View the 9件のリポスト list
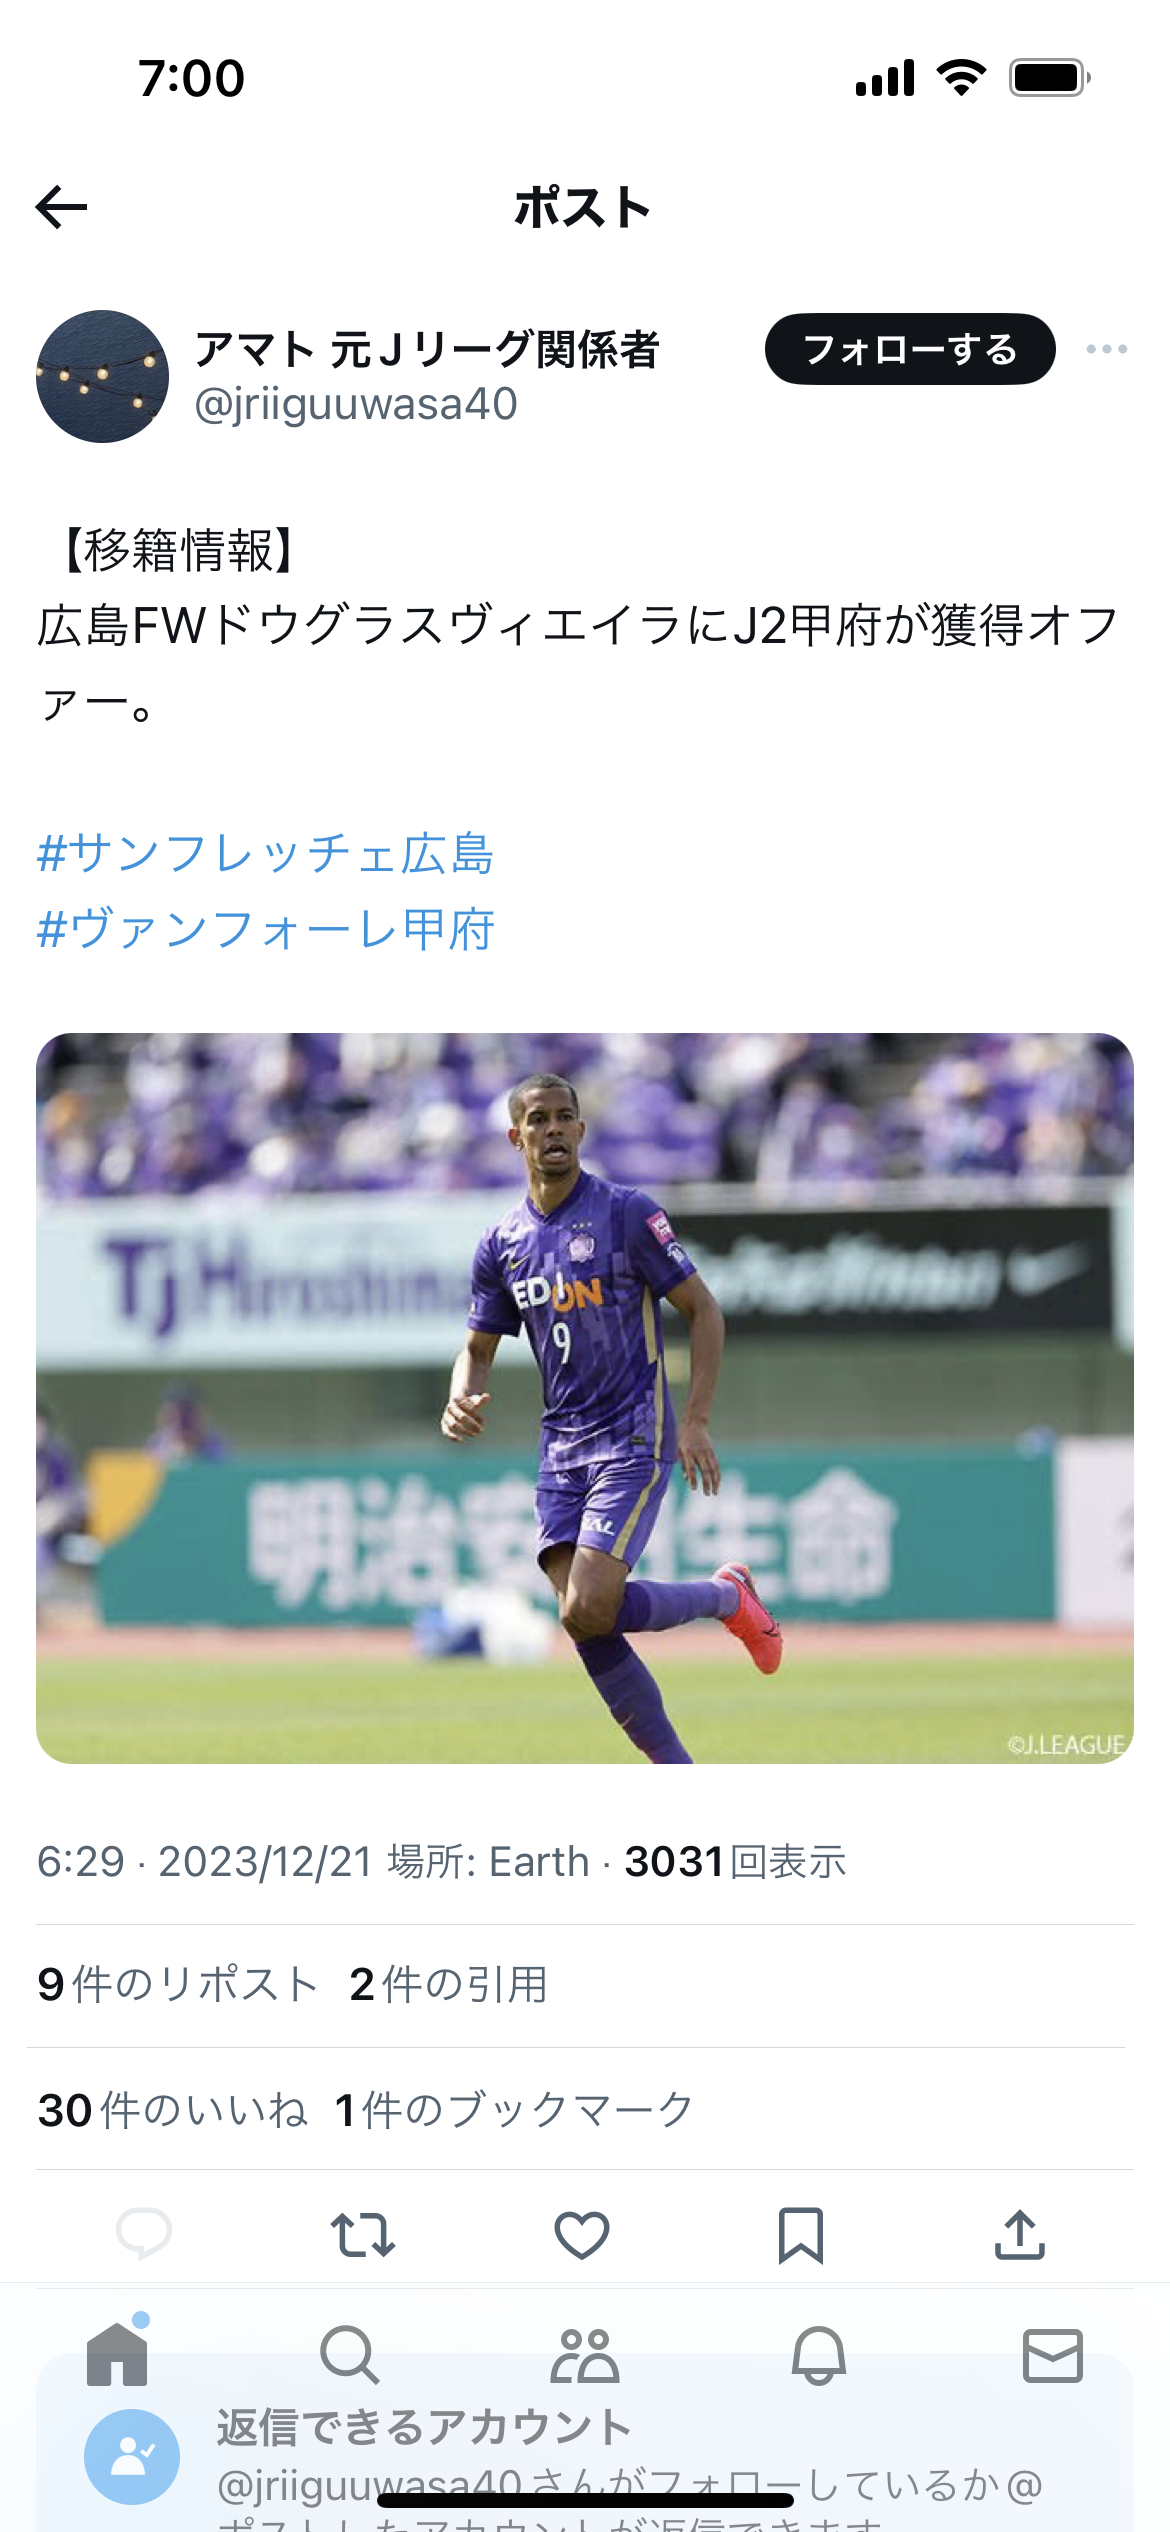Image resolution: width=1170 pixels, height=2532 pixels. click(178, 1985)
